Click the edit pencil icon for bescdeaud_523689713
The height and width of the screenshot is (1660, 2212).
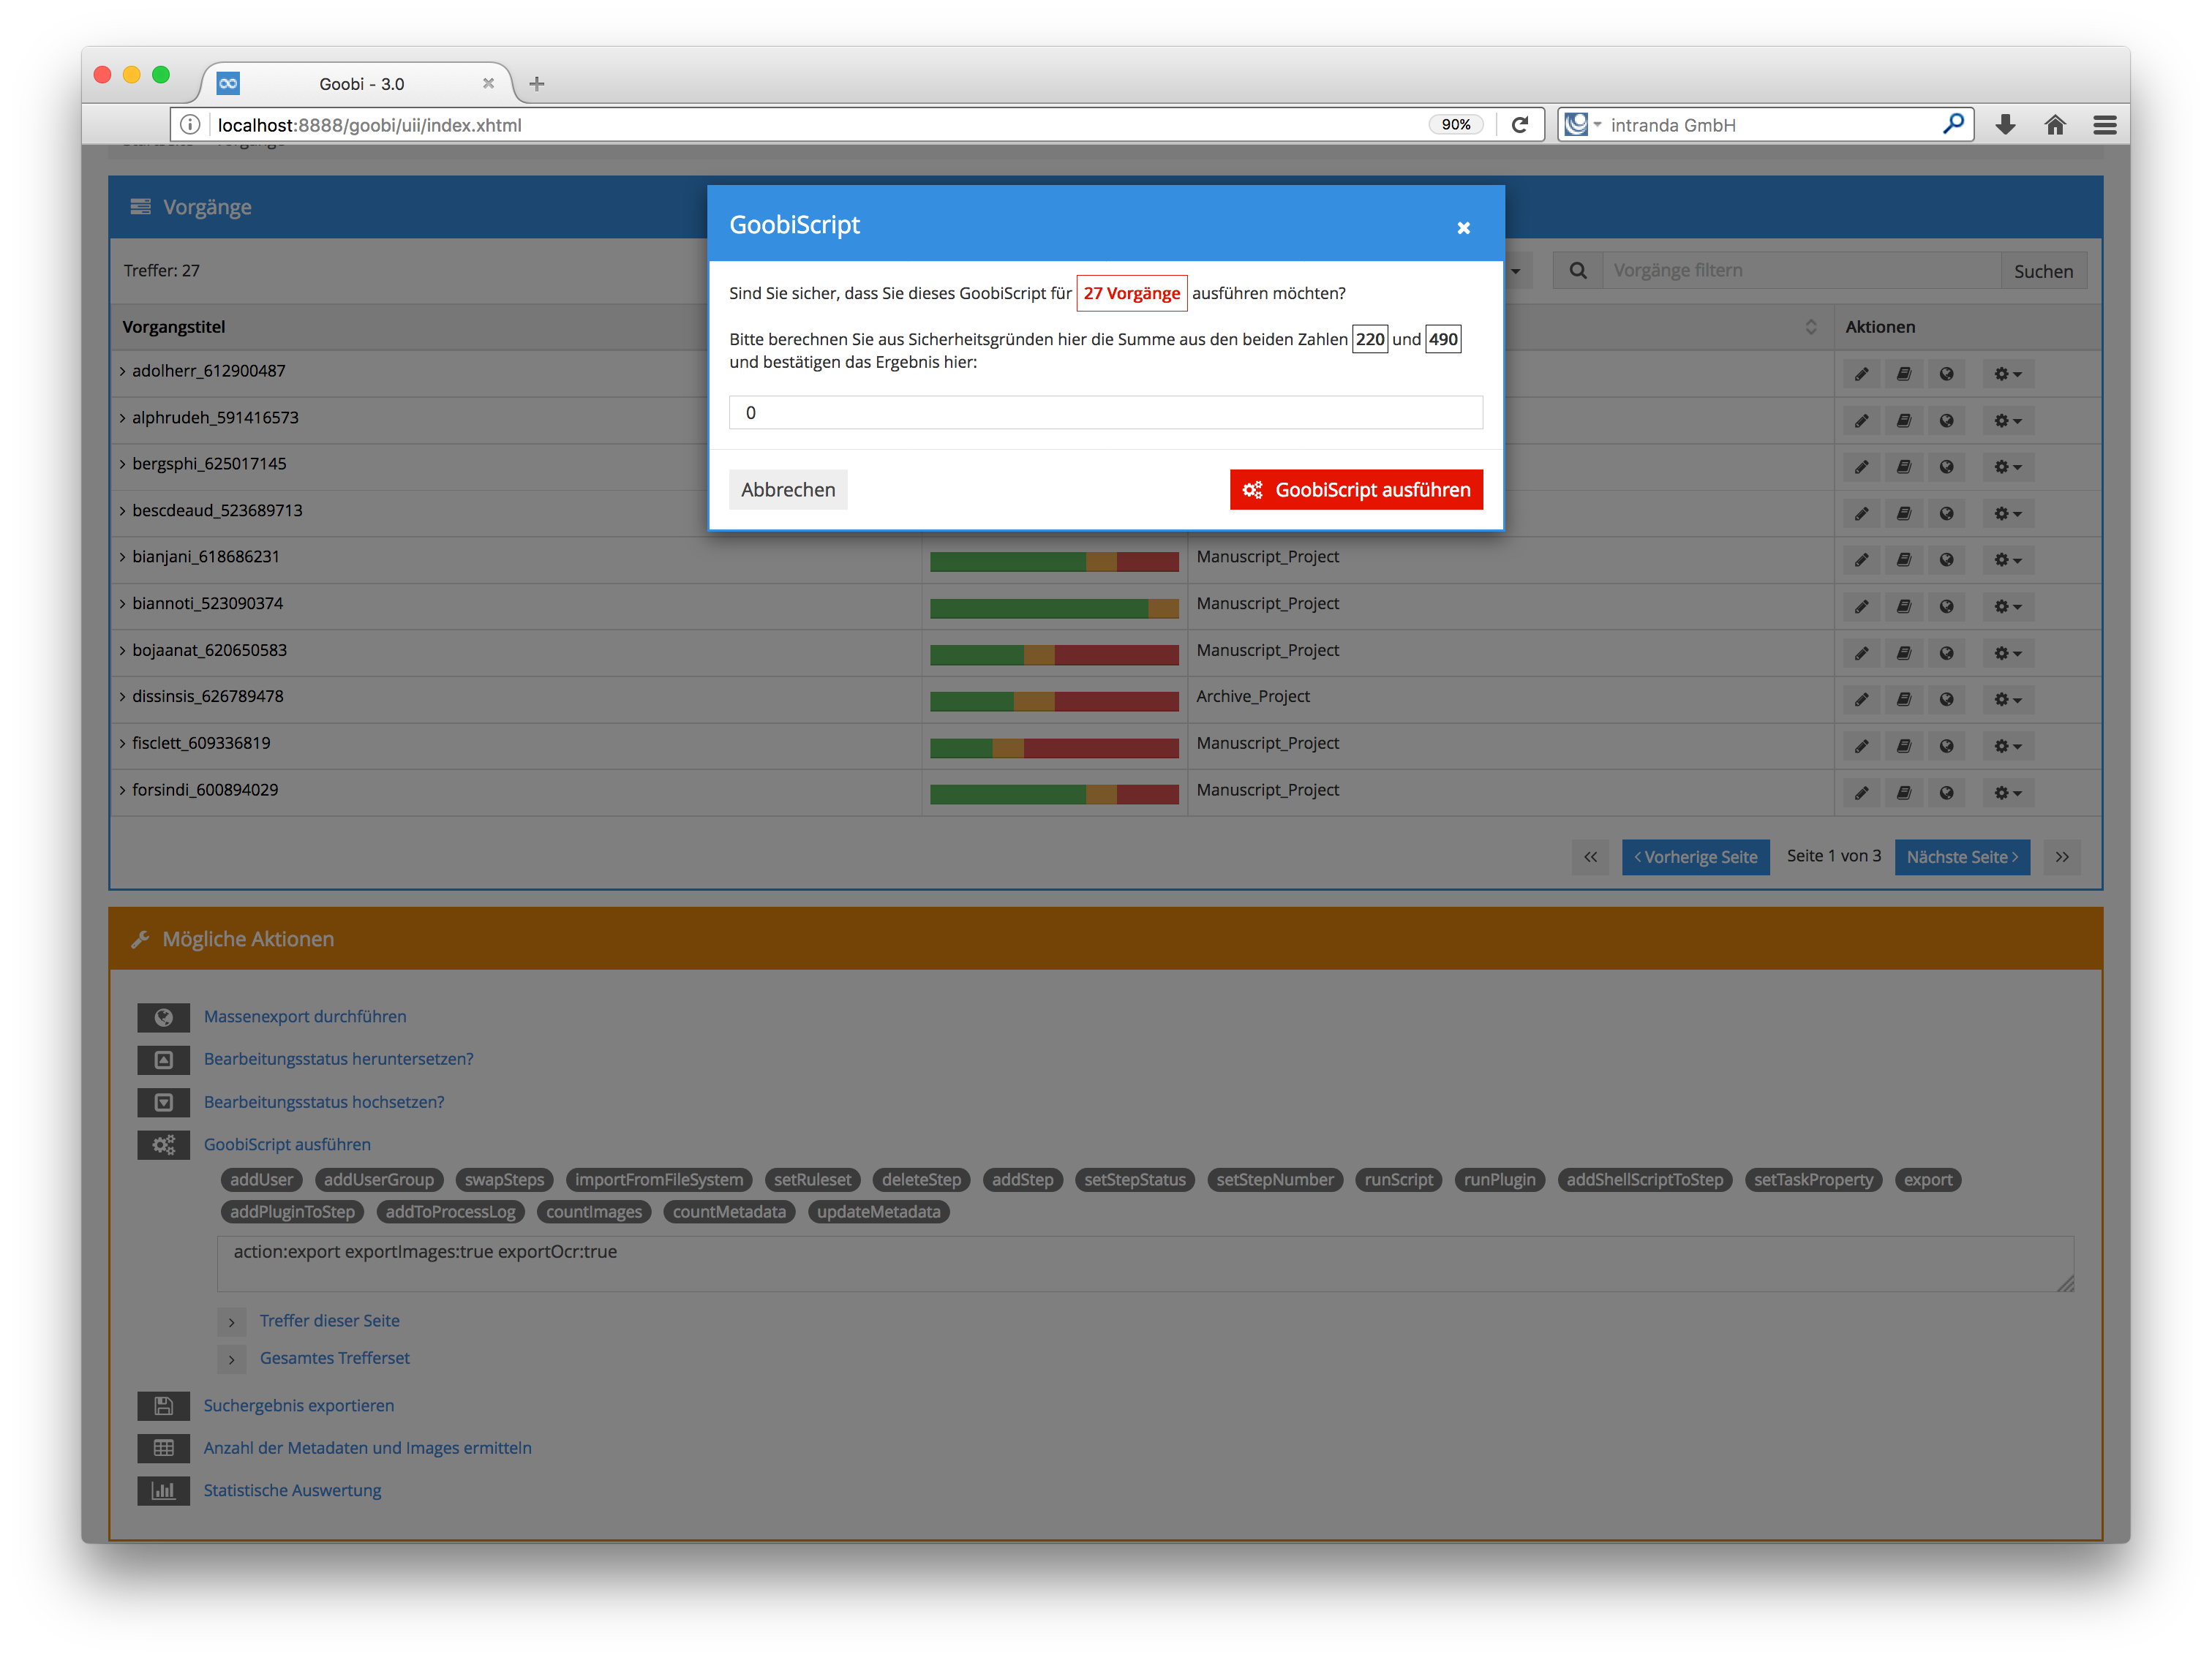[1861, 514]
